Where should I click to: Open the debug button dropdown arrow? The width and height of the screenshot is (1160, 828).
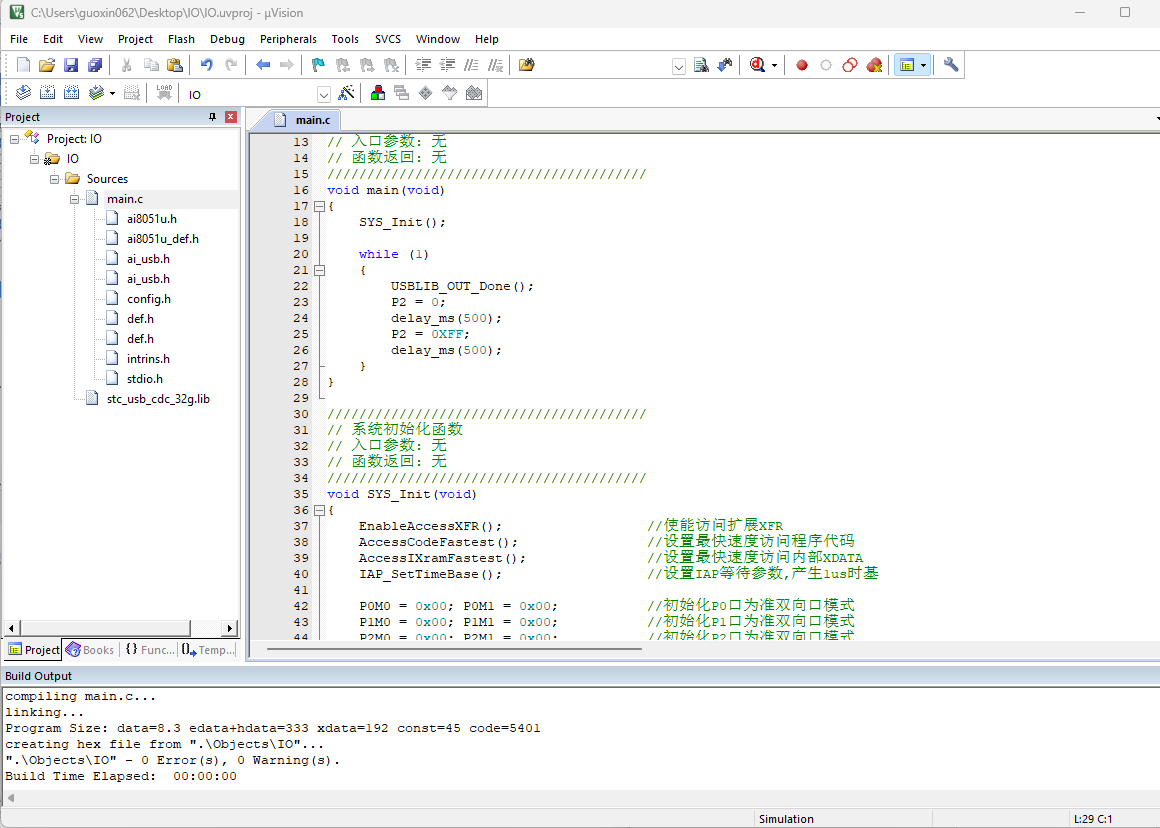774,65
